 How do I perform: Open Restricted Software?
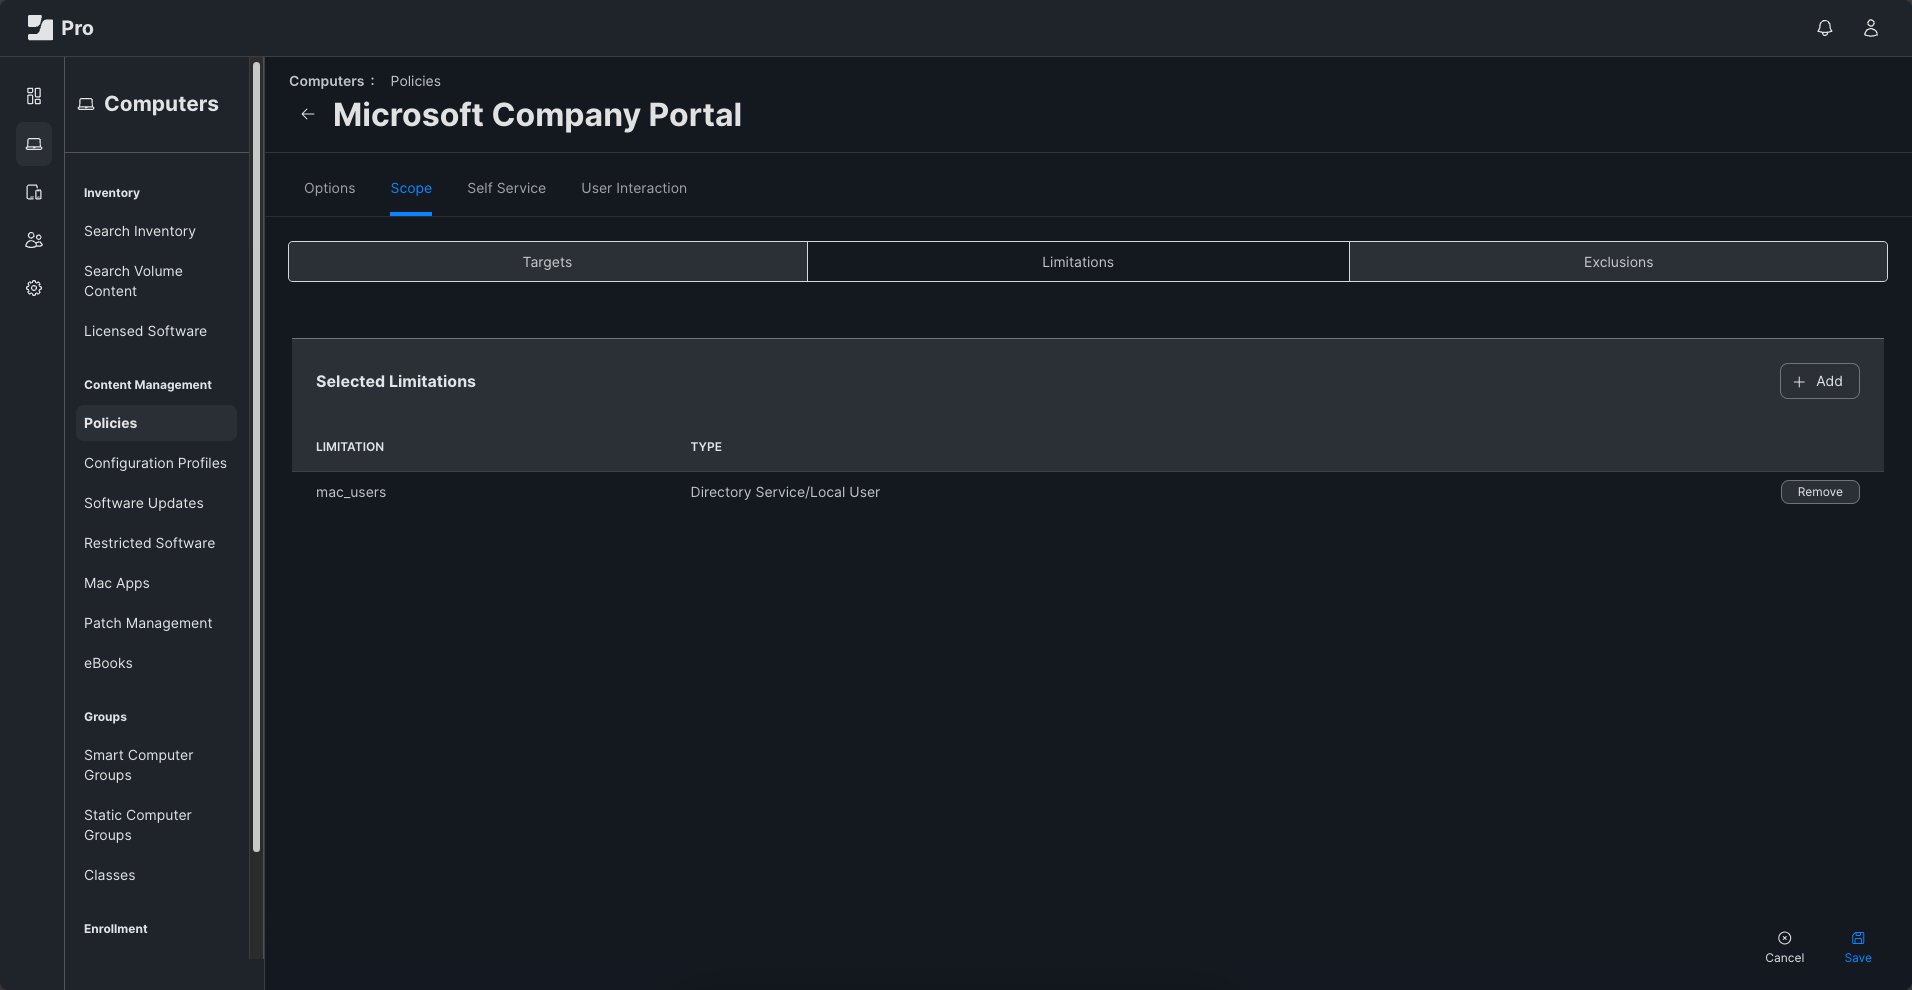149,543
